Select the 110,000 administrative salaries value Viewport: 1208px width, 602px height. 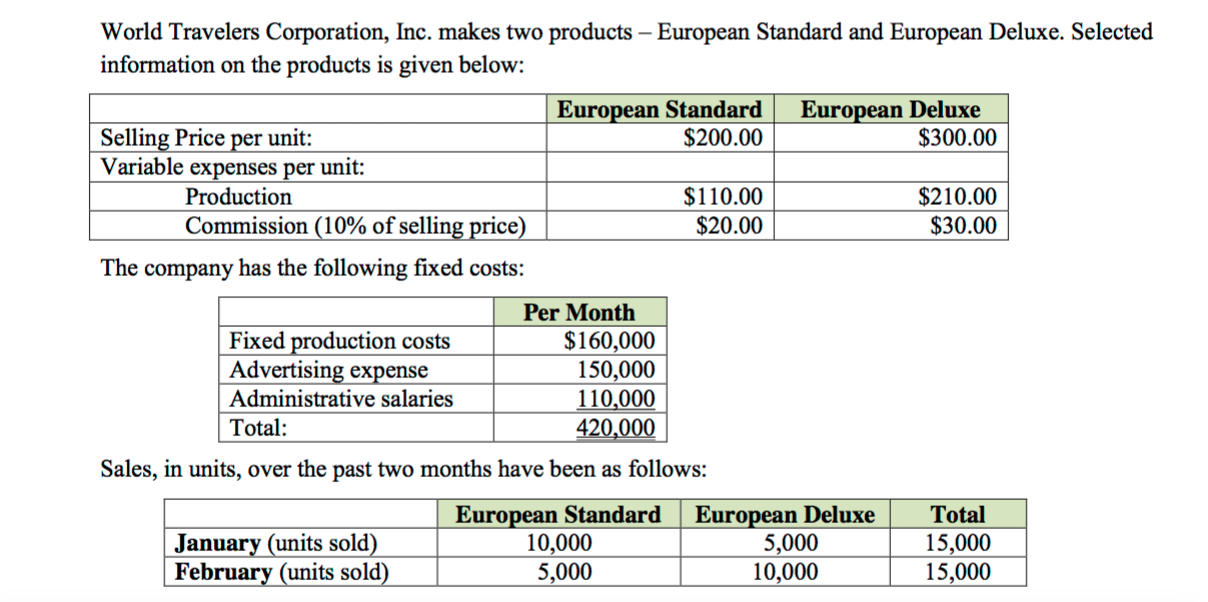pos(618,399)
